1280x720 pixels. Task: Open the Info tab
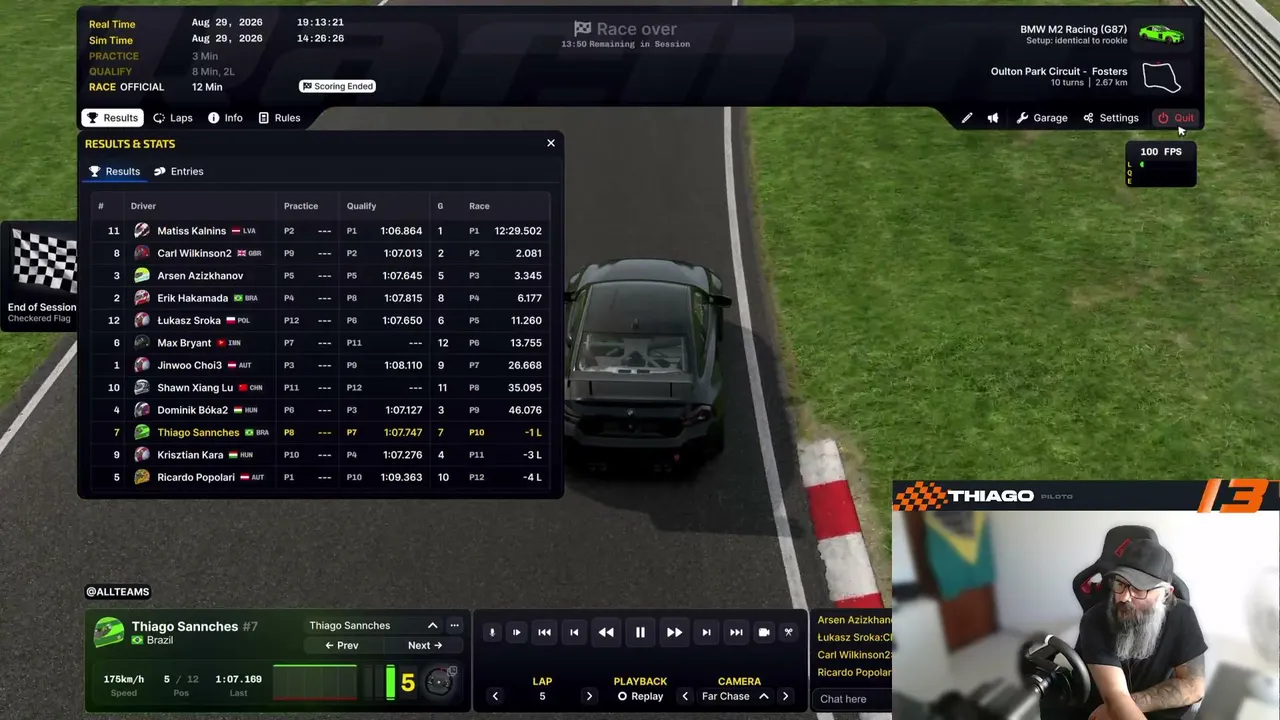[x=225, y=118]
